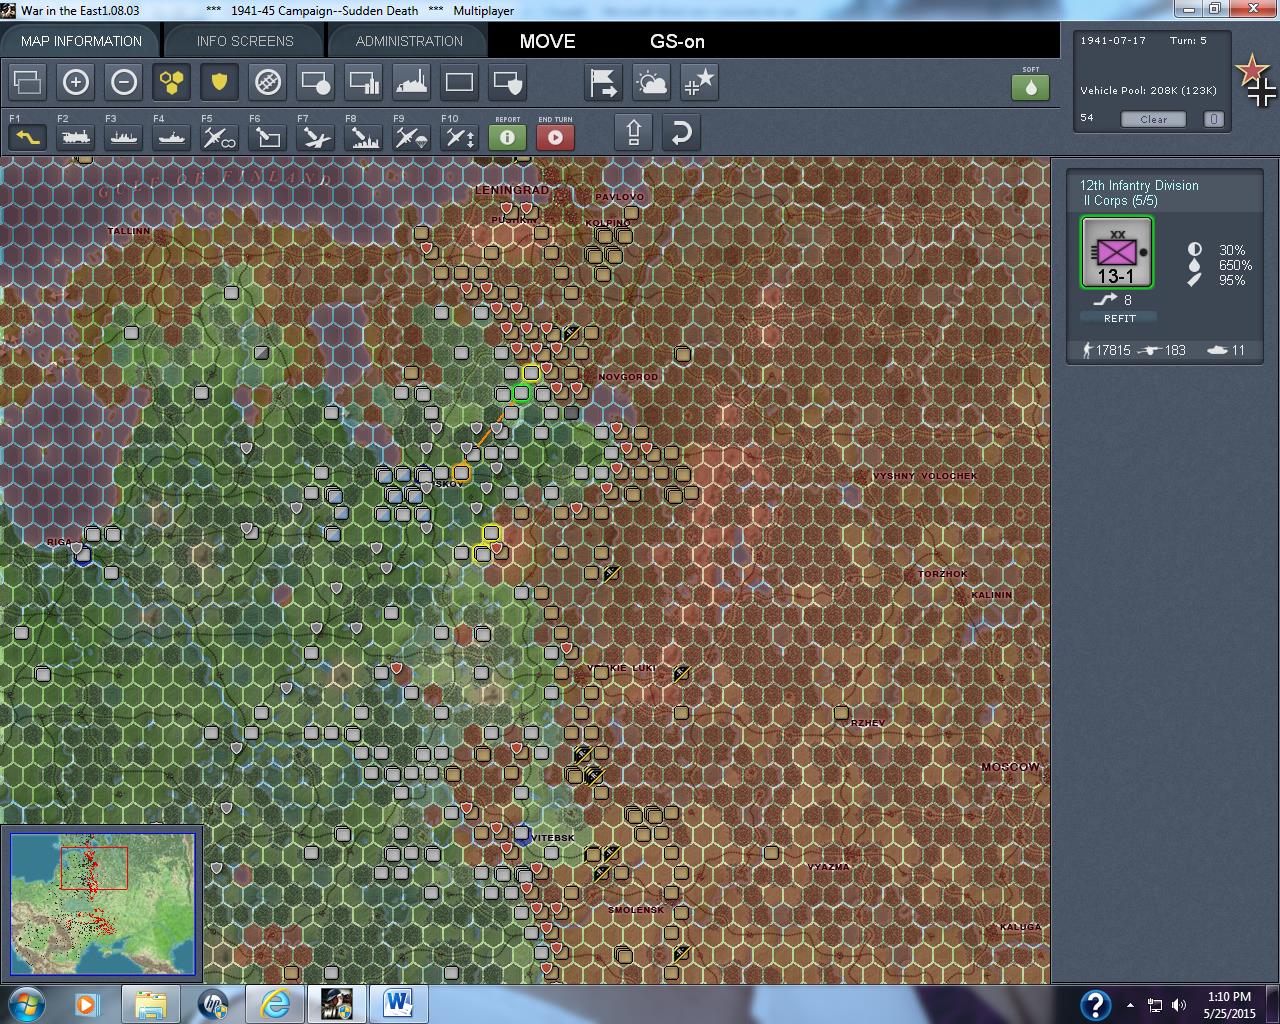Select F8 bomb city mode icon
The image size is (1280, 1024).
coord(363,136)
